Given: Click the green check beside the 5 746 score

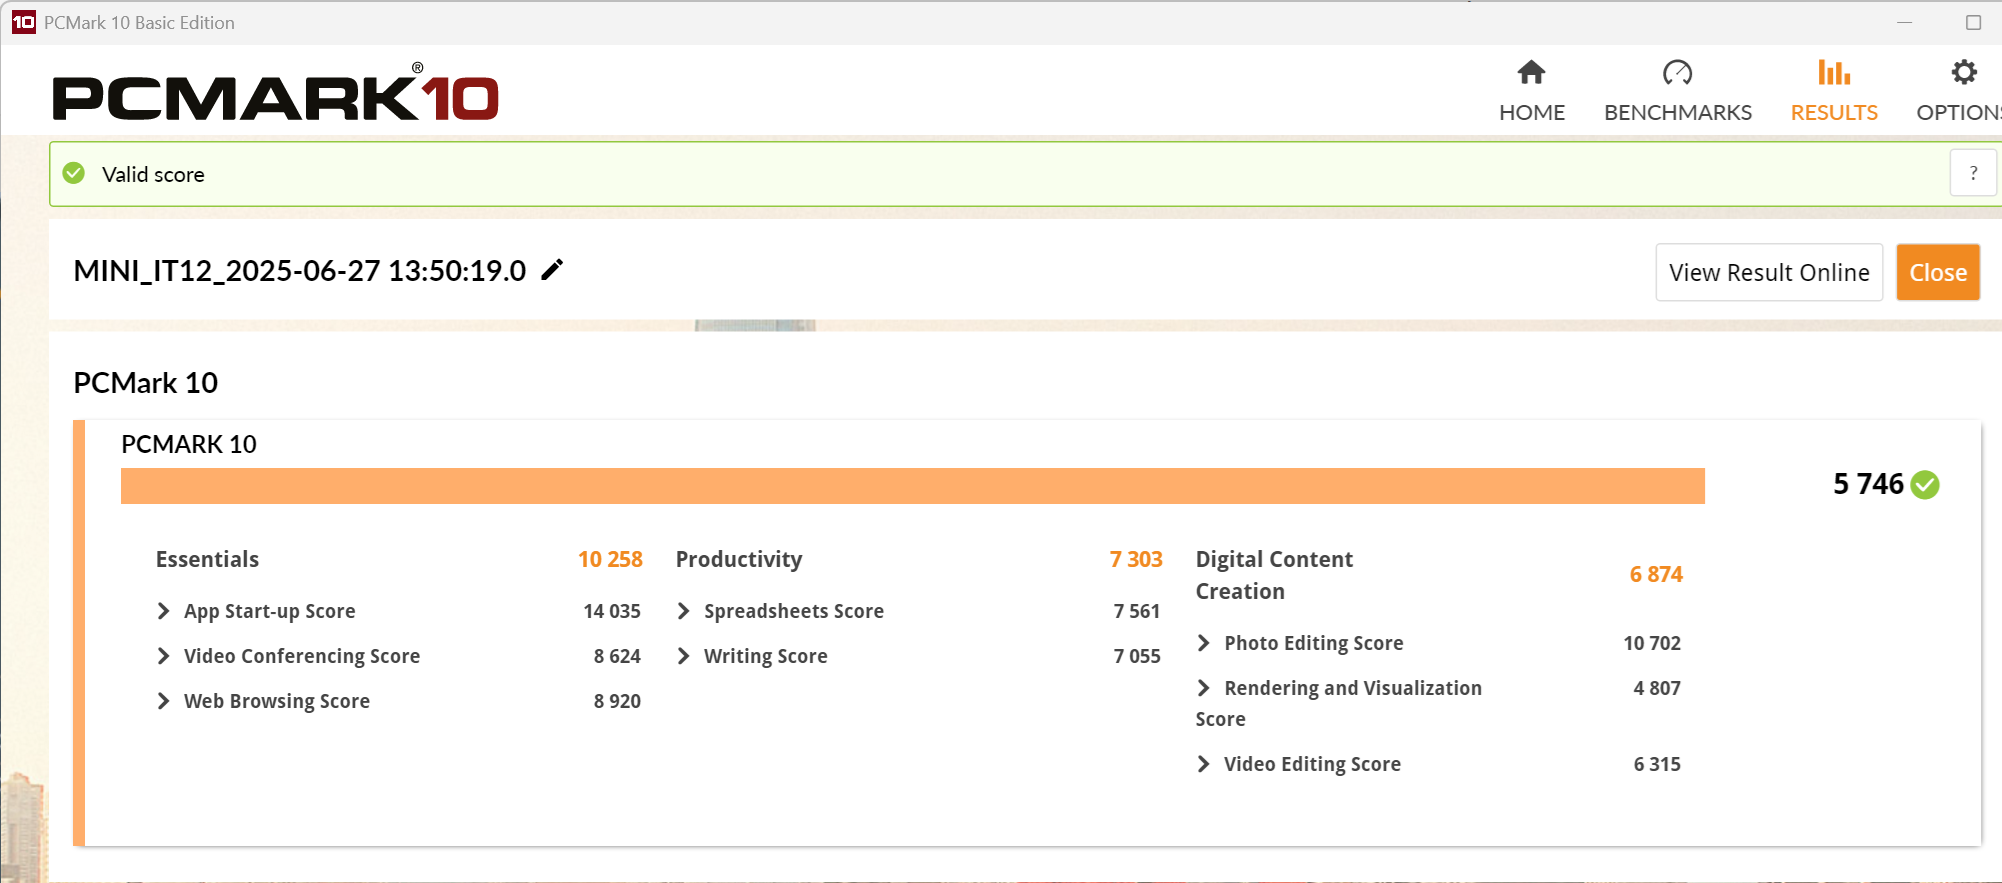Looking at the screenshot, I should click(1925, 485).
